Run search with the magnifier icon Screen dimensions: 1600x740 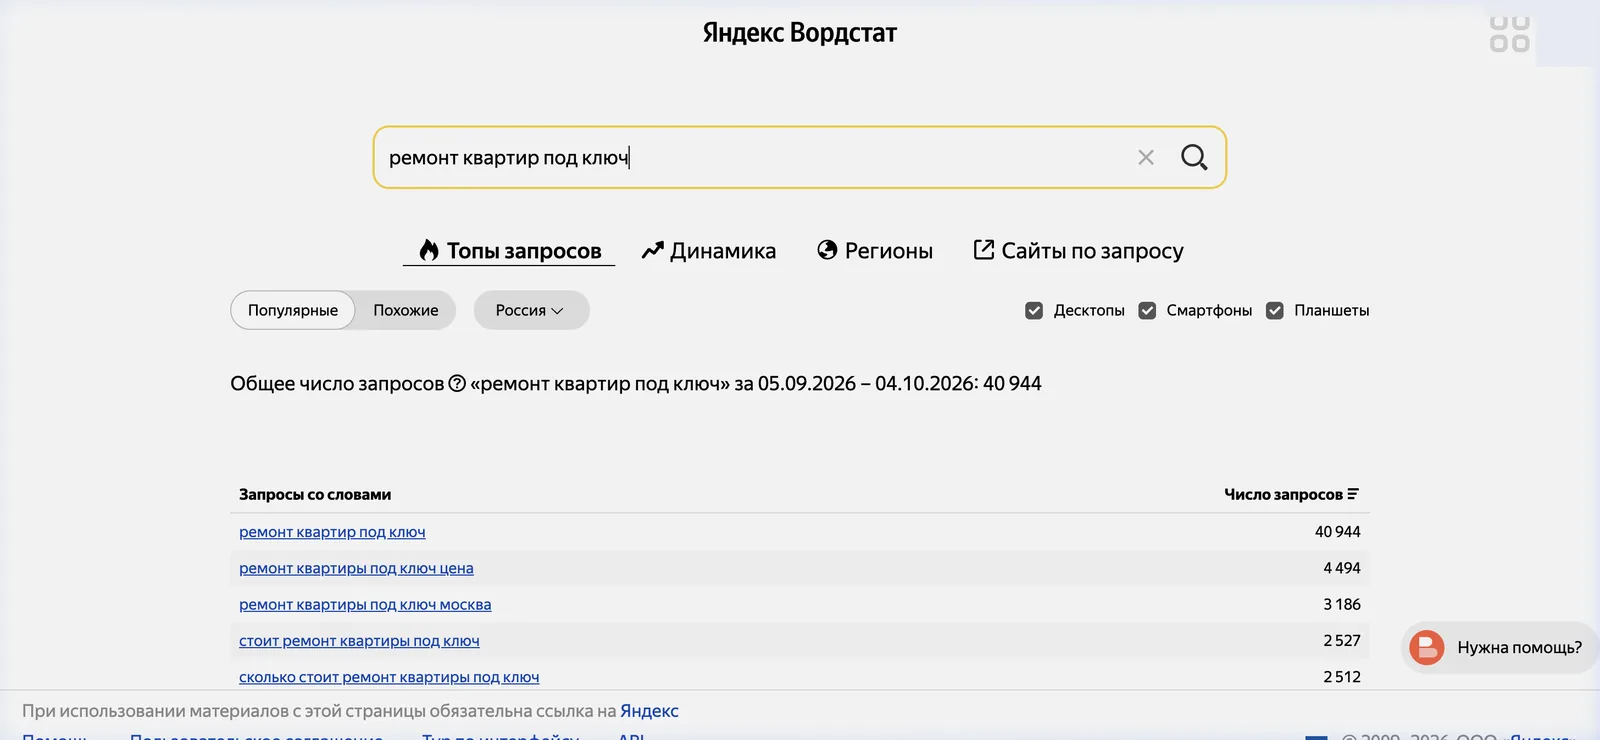click(x=1194, y=158)
